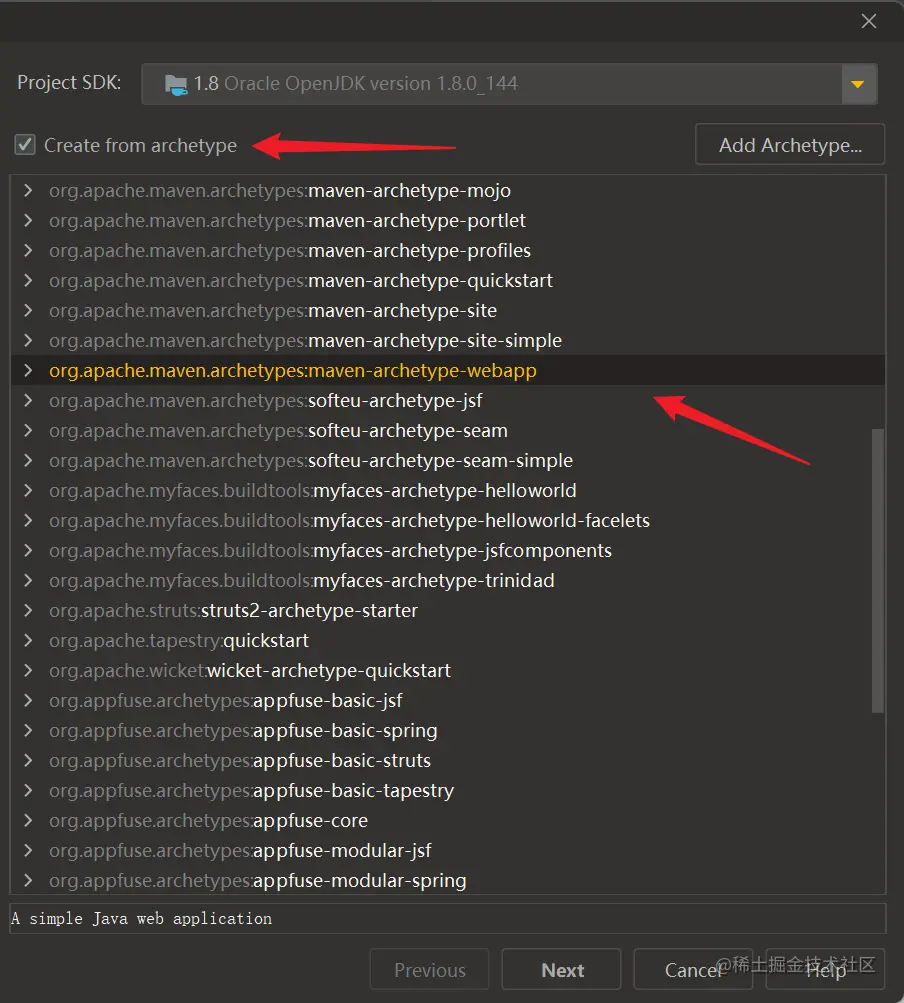
Task: Select softeu-archetype-seam-simple archetype
Action: tap(311, 461)
